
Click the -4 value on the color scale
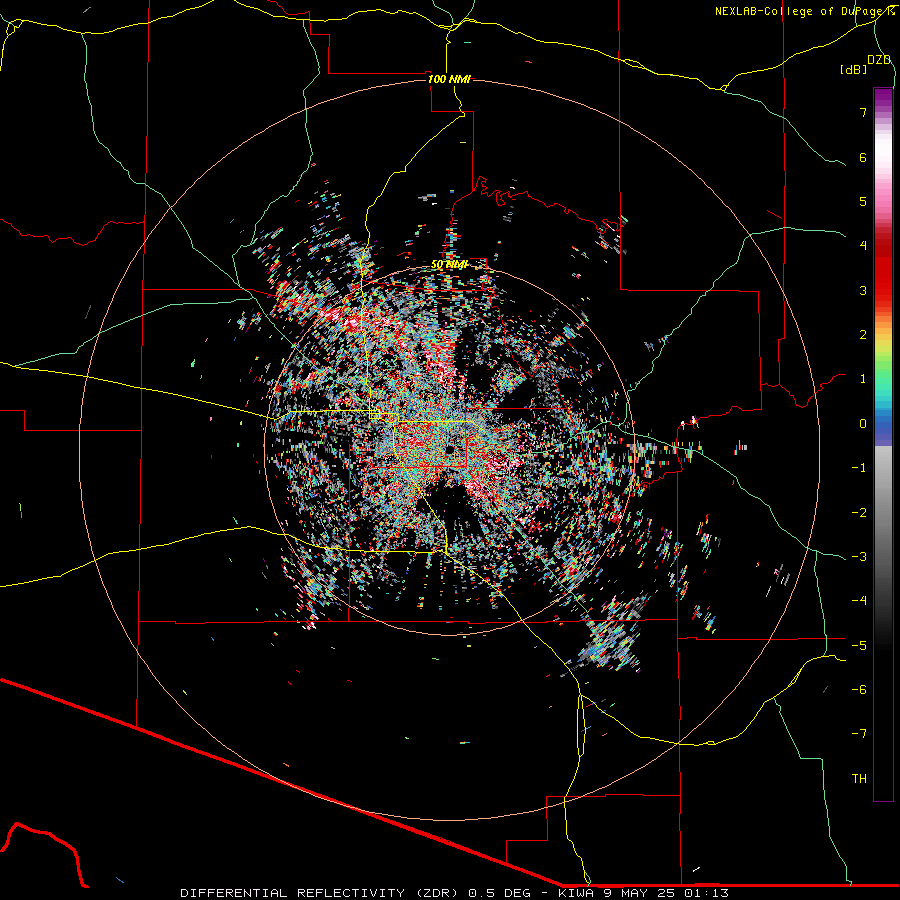coord(859,601)
